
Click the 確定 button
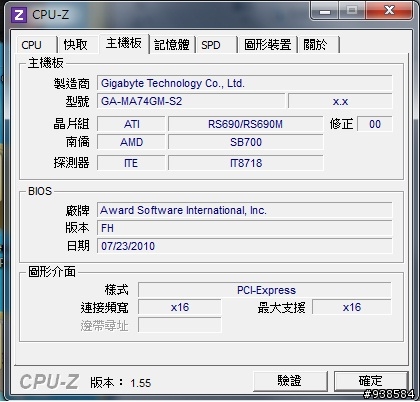click(x=371, y=381)
